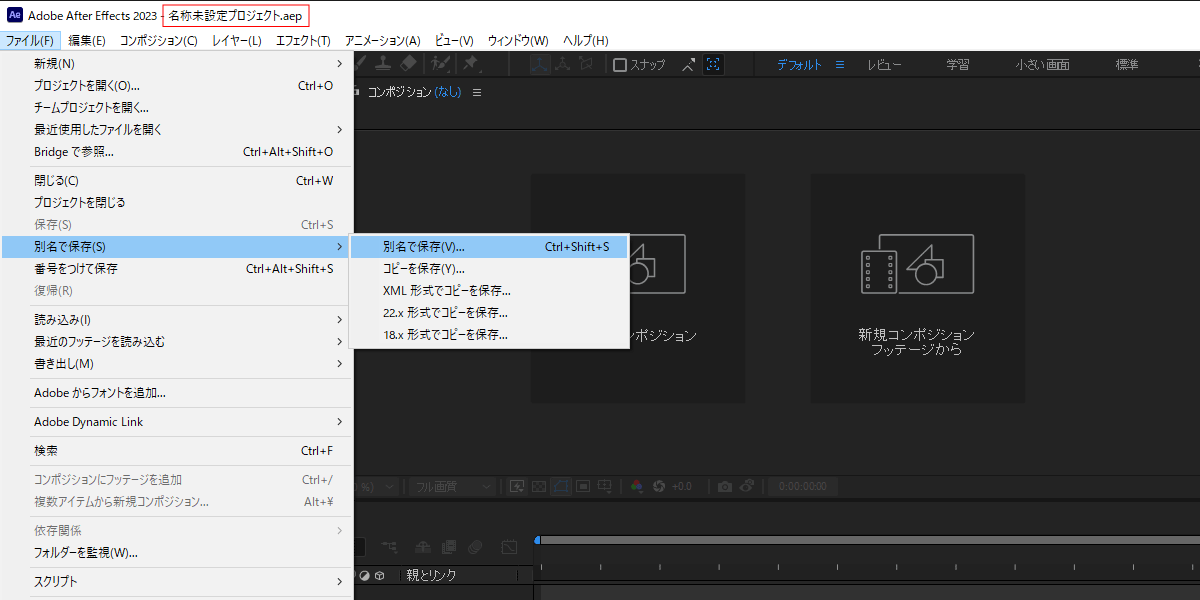Select the Clone Stamp tool

point(383,64)
